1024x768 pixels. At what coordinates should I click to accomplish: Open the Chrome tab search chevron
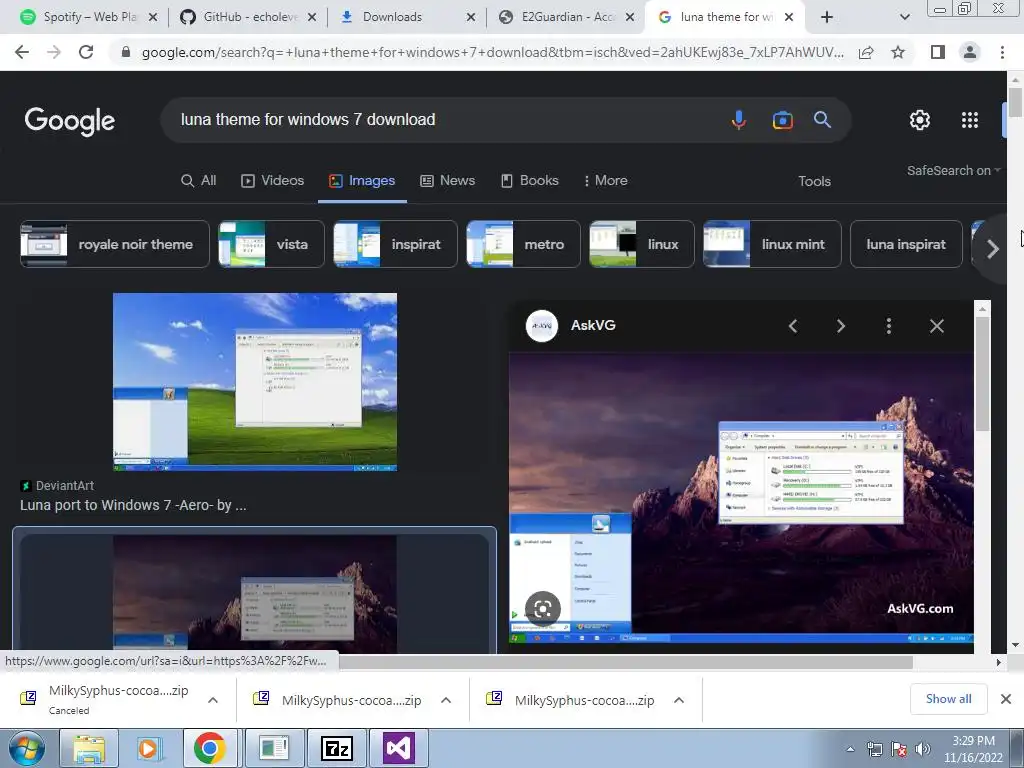click(x=904, y=18)
